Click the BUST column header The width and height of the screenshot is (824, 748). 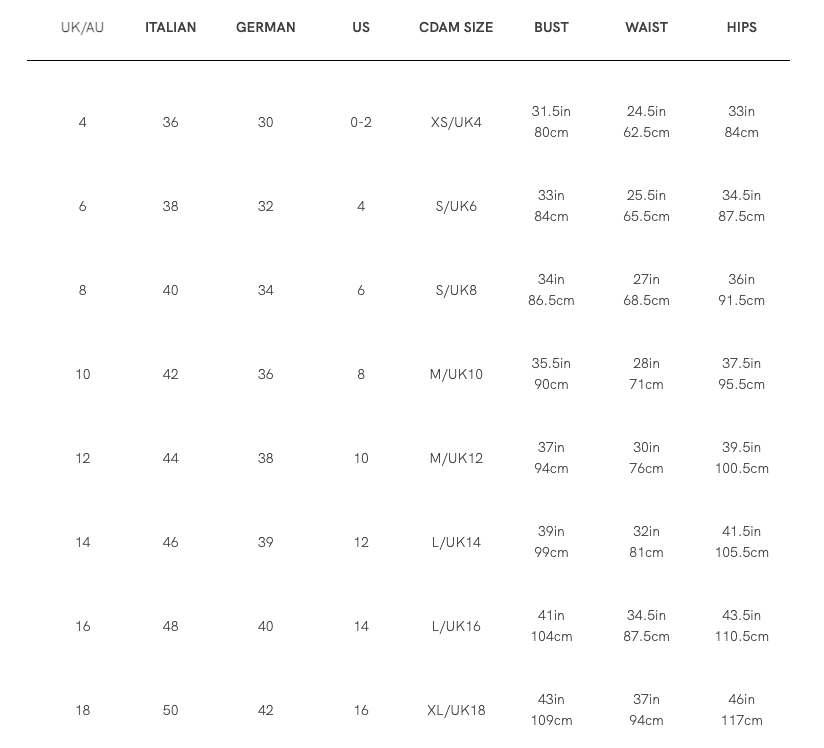551,28
